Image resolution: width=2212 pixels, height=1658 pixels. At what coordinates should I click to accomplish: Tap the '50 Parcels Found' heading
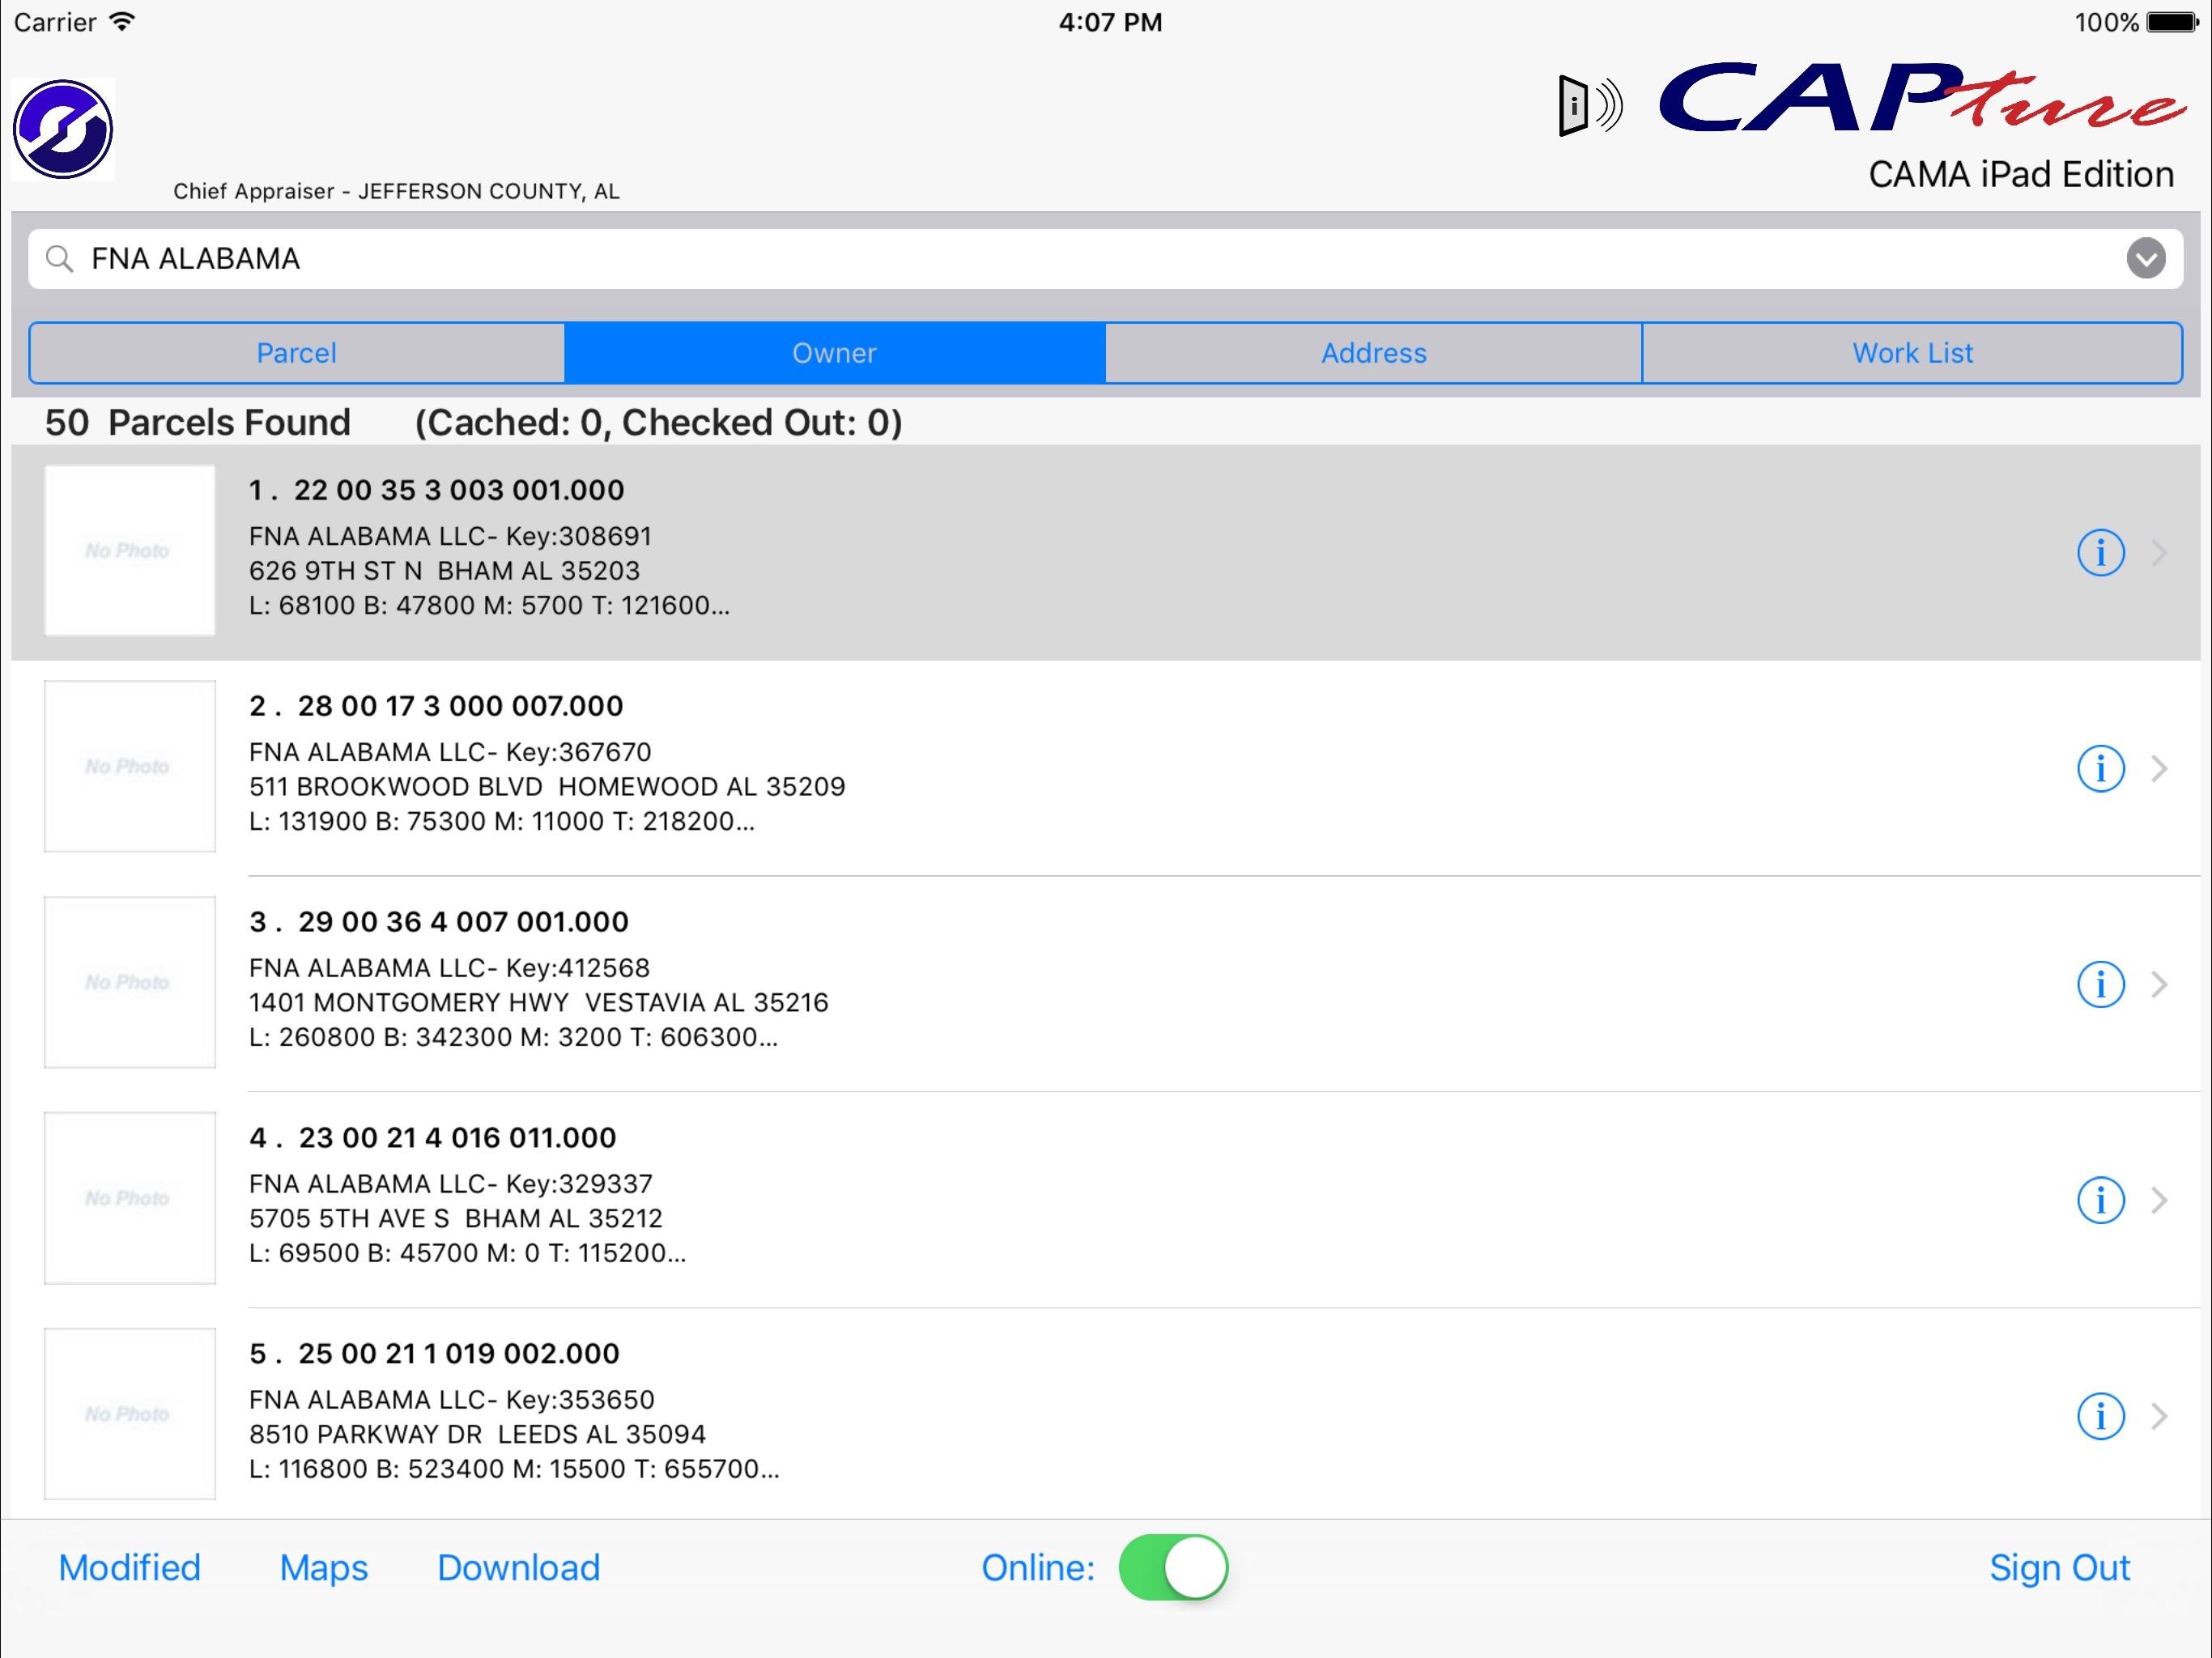click(x=198, y=423)
